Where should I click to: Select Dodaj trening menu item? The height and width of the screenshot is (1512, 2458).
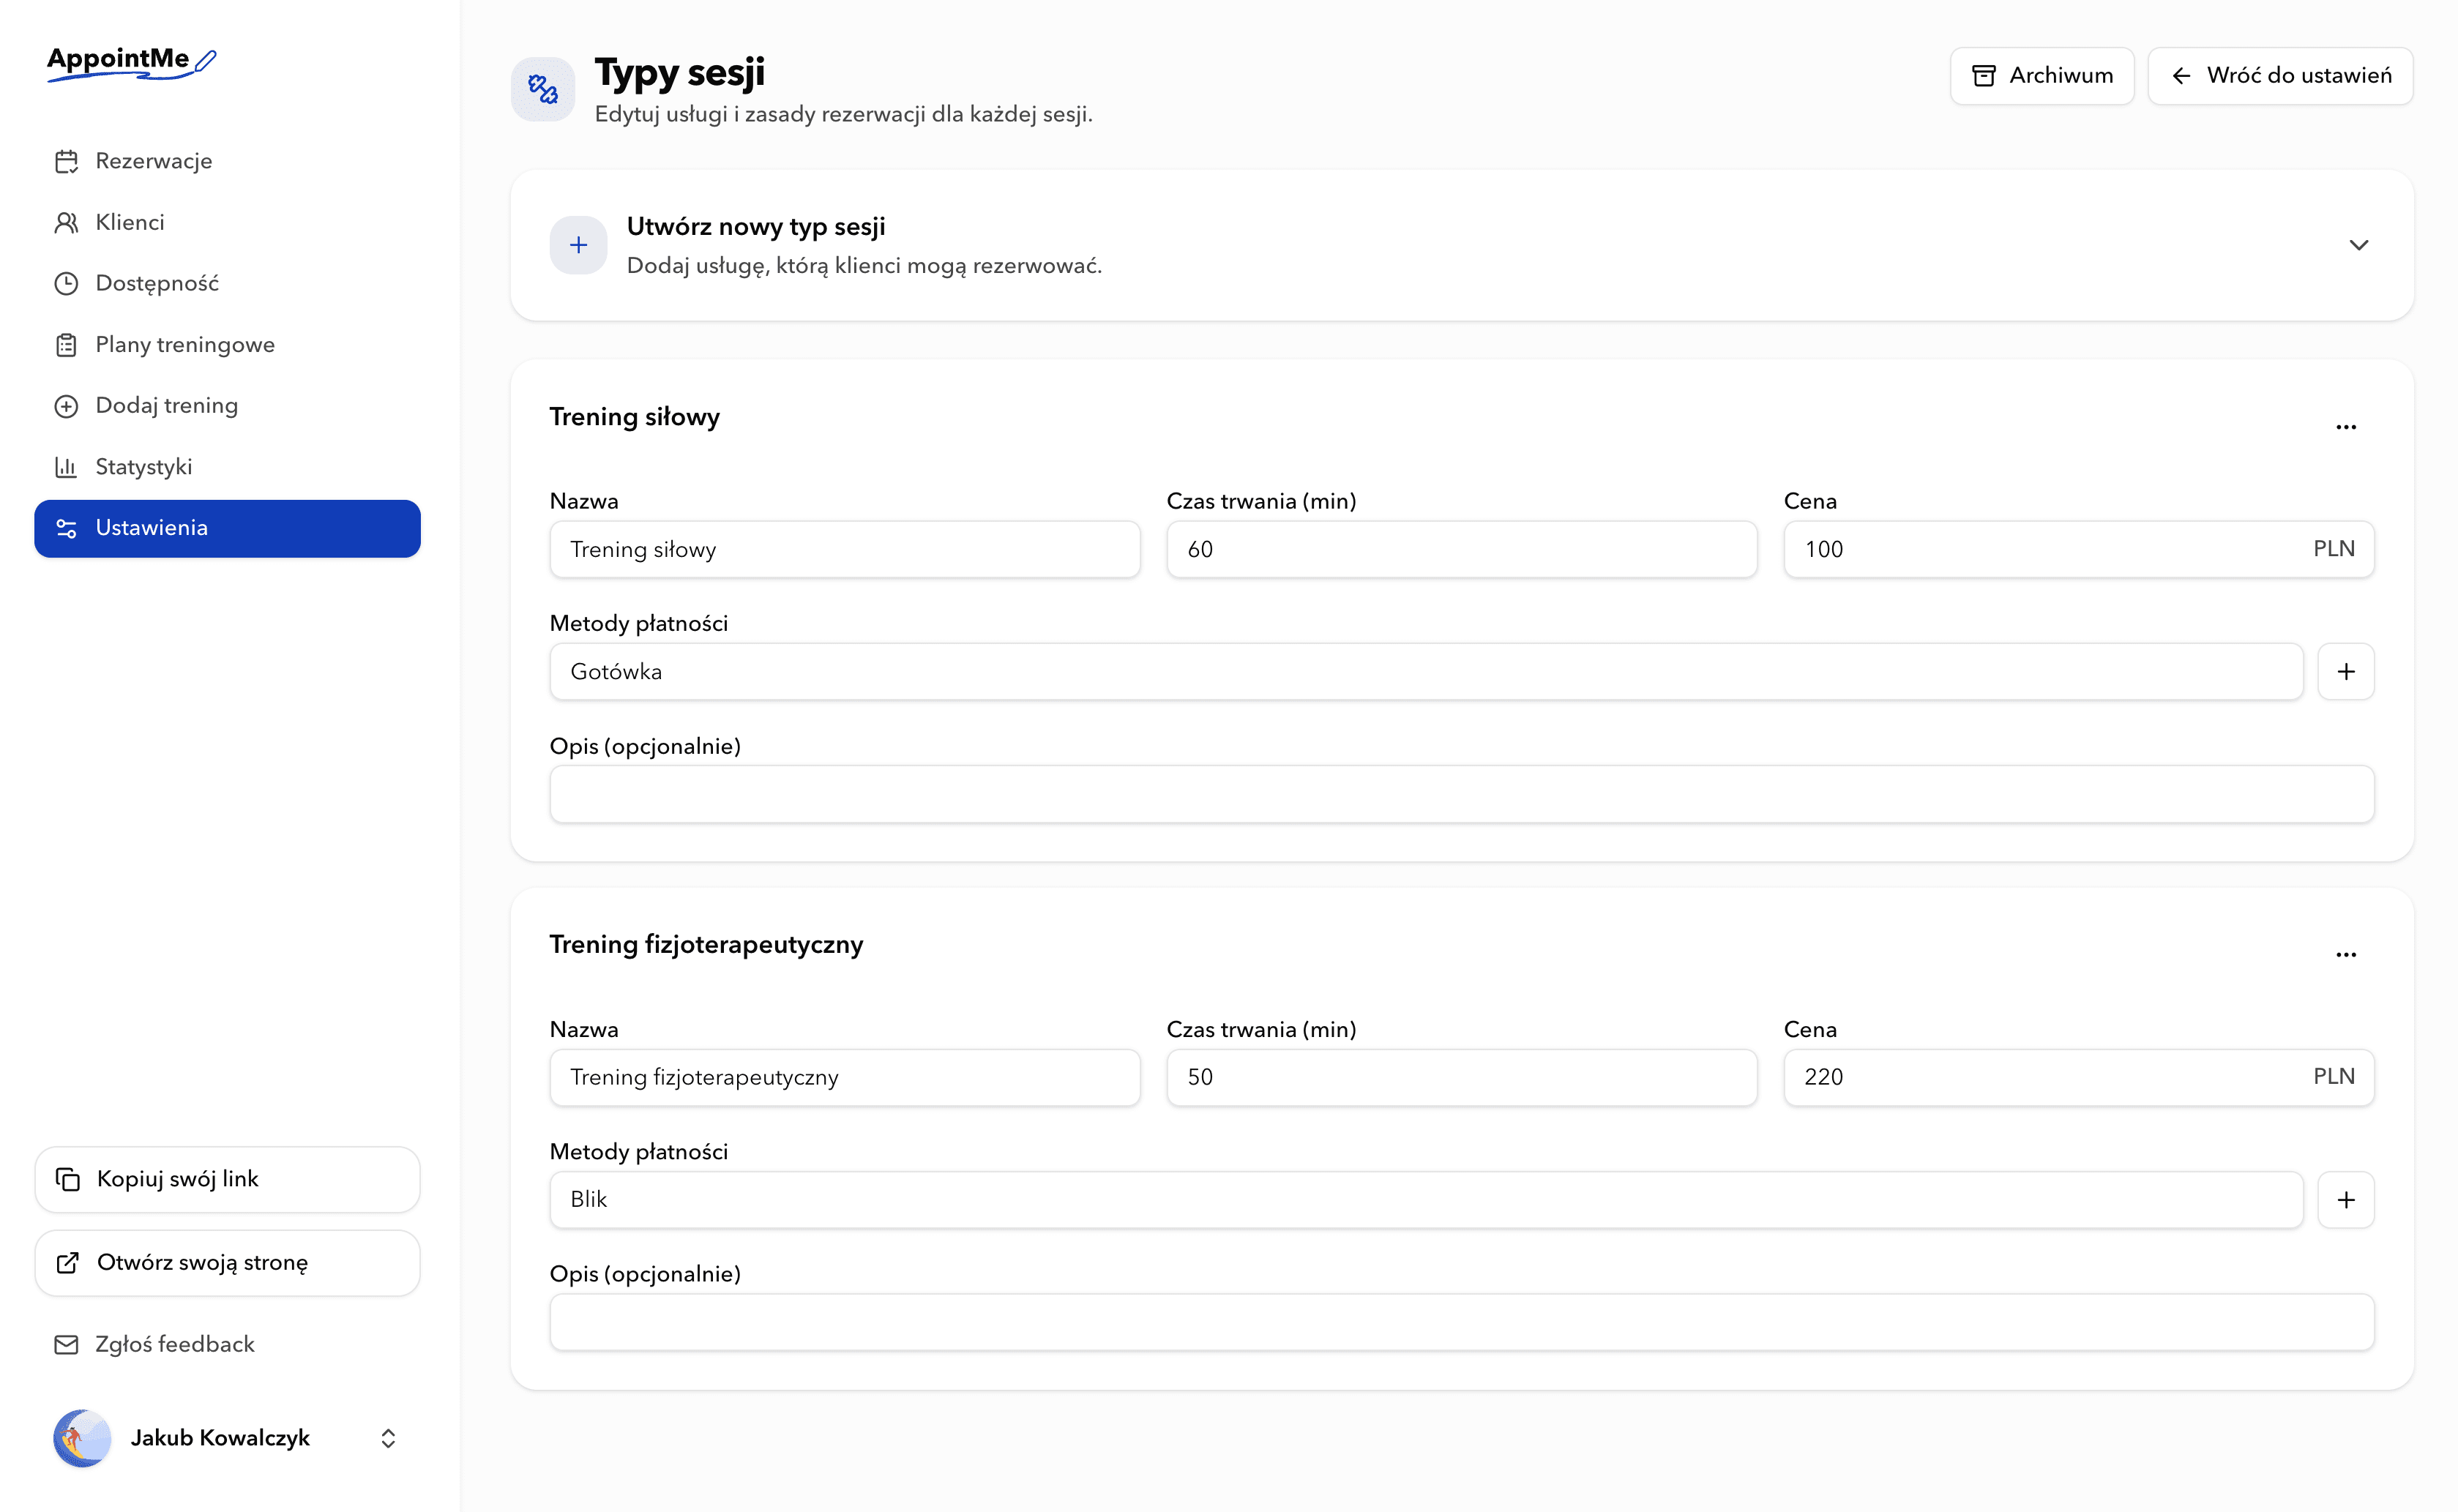pos(227,405)
